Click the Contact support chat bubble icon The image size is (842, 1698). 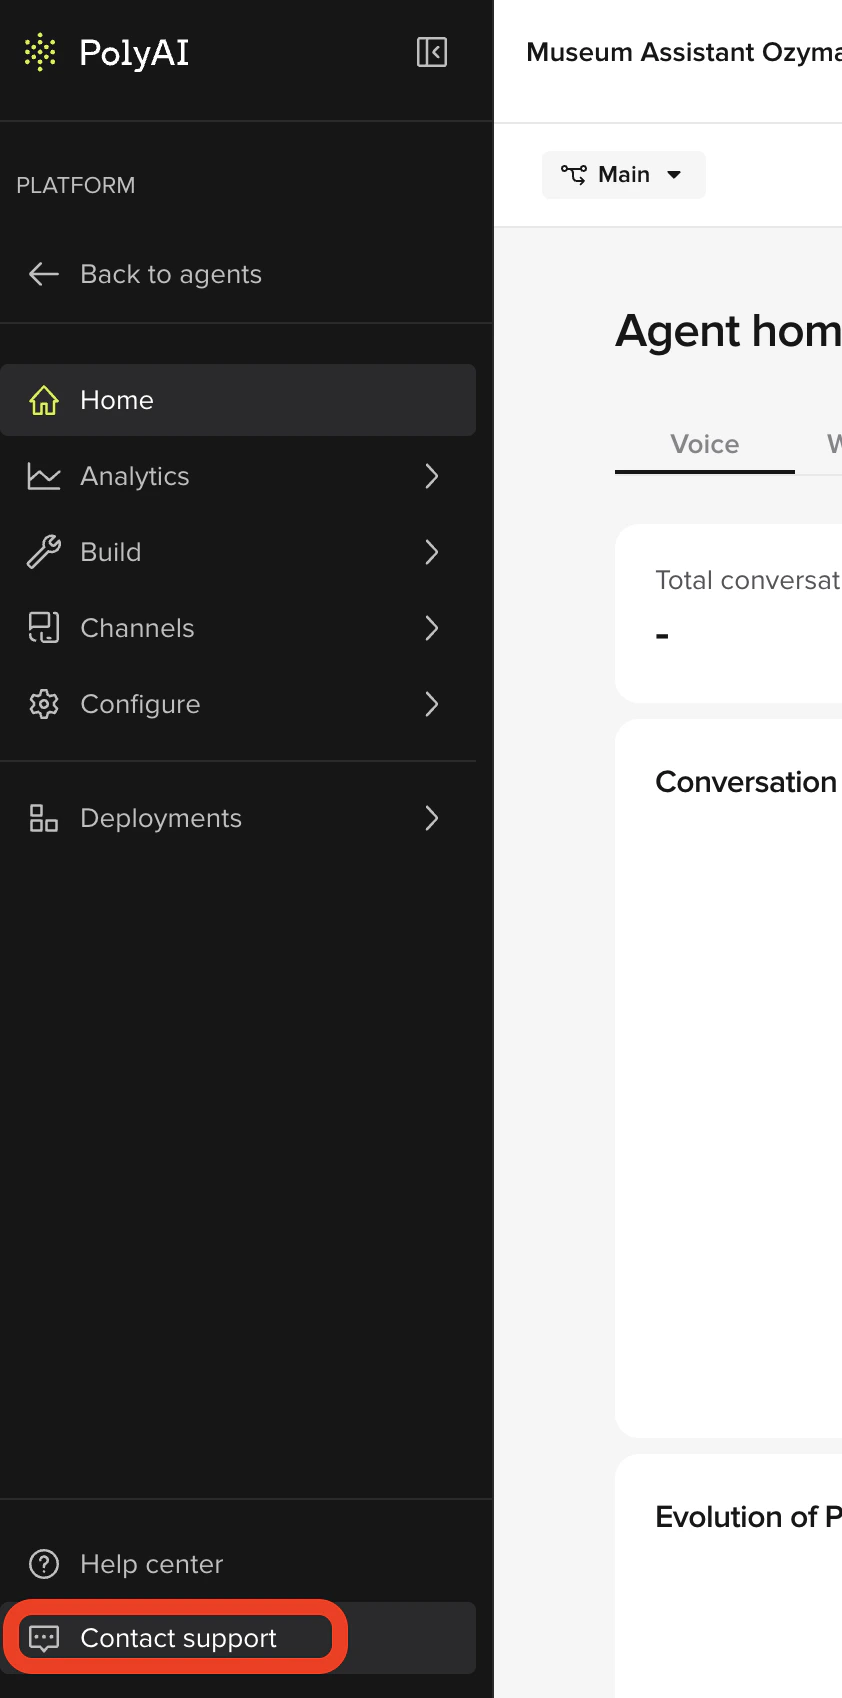pyautogui.click(x=44, y=1638)
